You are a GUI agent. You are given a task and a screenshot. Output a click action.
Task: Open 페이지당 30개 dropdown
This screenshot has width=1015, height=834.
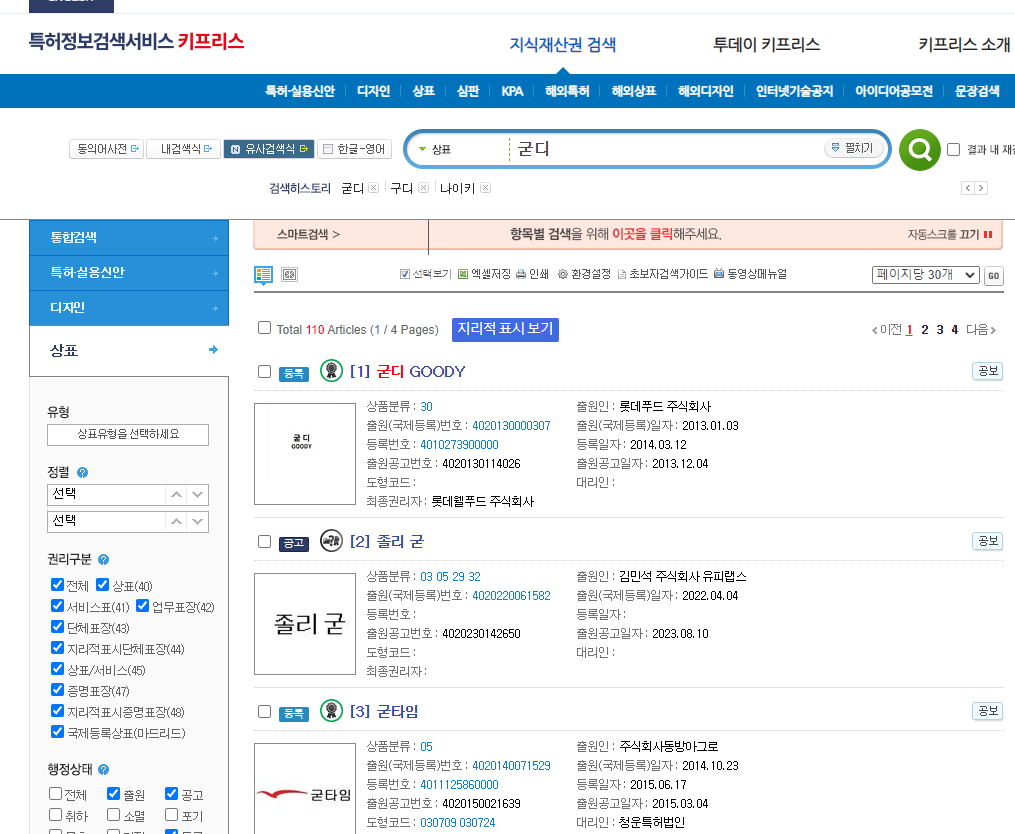tap(925, 275)
